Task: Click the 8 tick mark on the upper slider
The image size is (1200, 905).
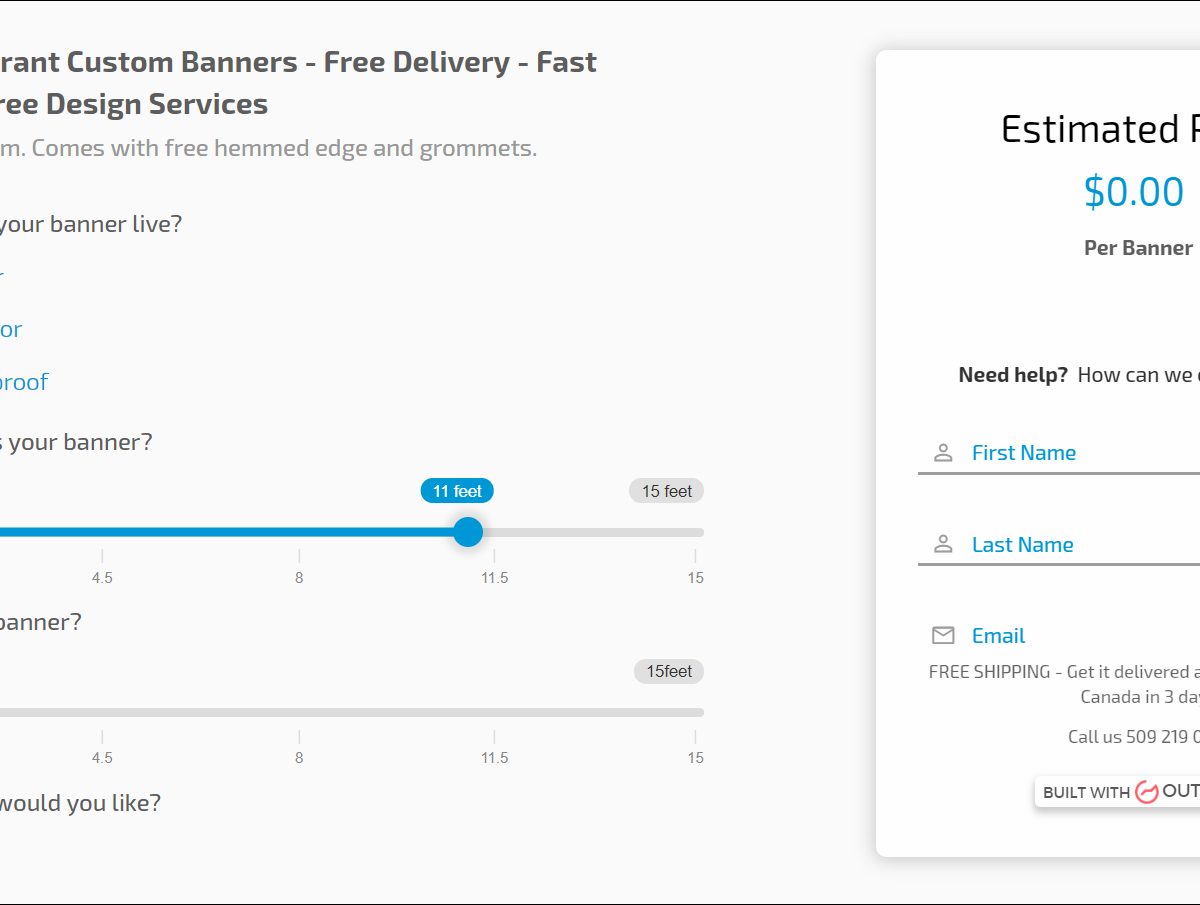Action: pos(299,558)
